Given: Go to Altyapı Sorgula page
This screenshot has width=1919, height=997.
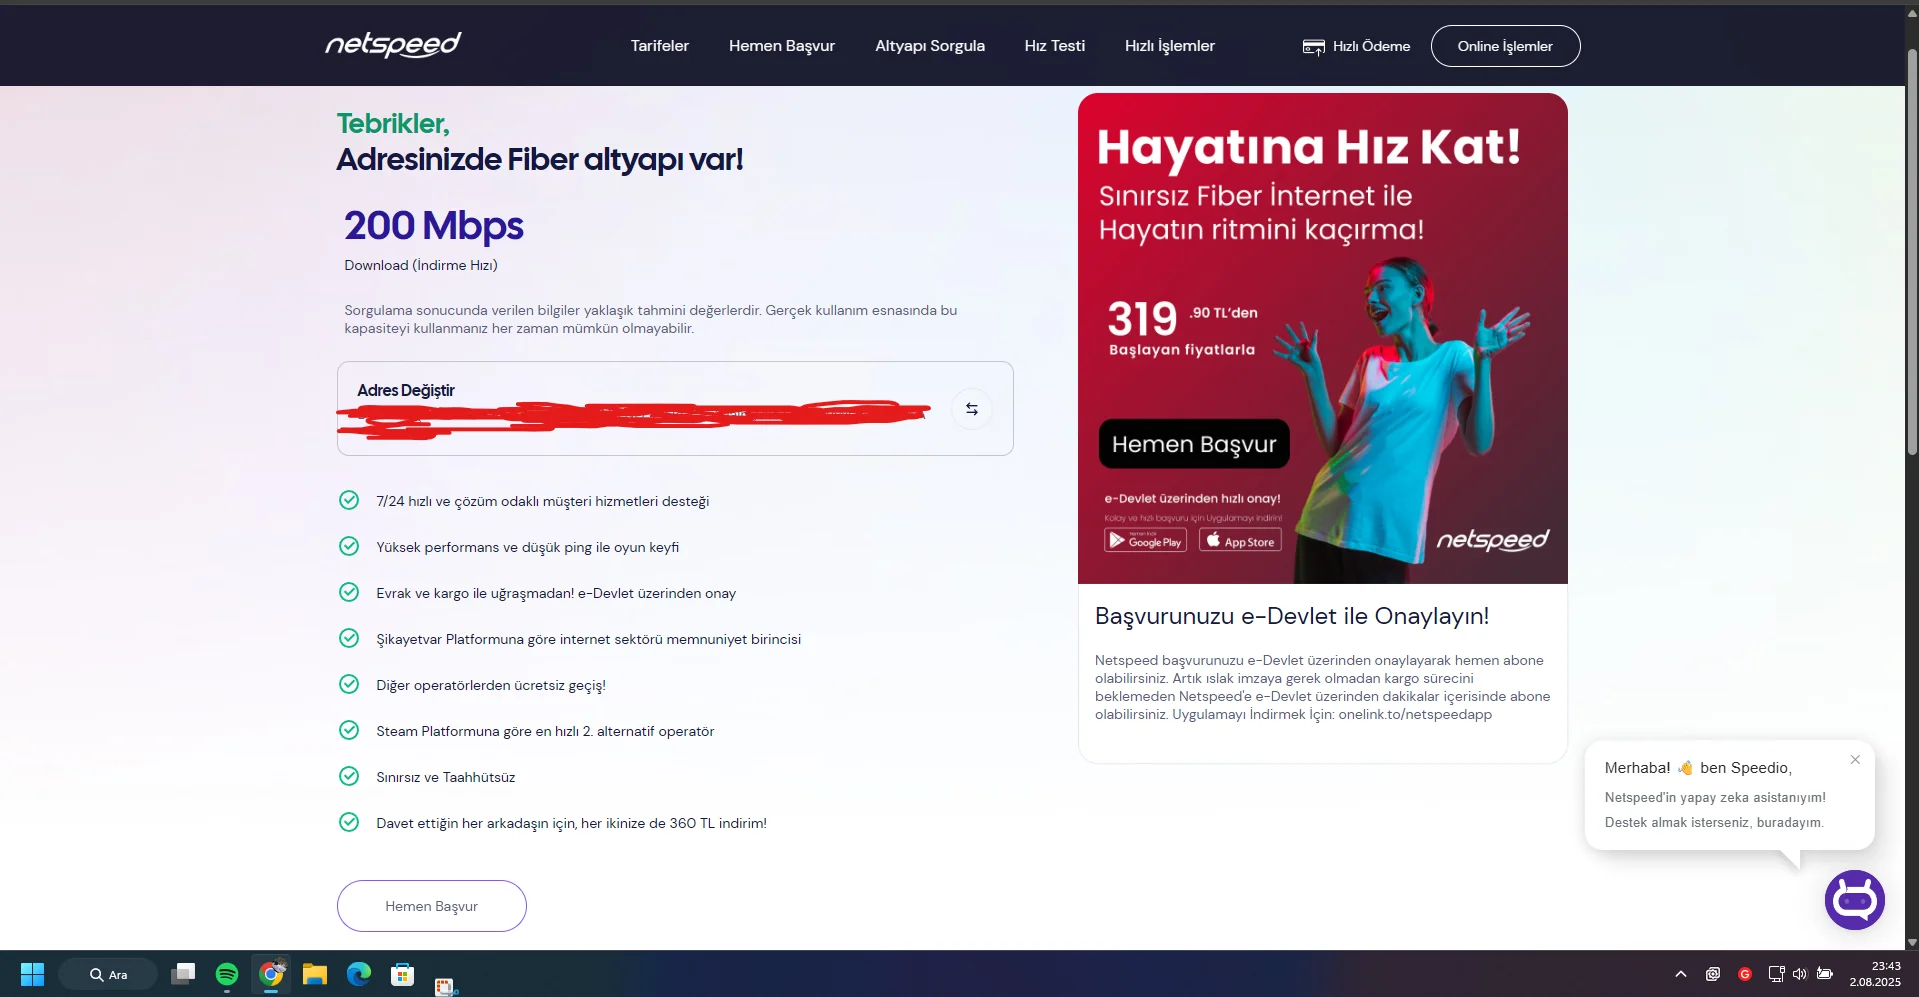Looking at the screenshot, I should point(930,46).
